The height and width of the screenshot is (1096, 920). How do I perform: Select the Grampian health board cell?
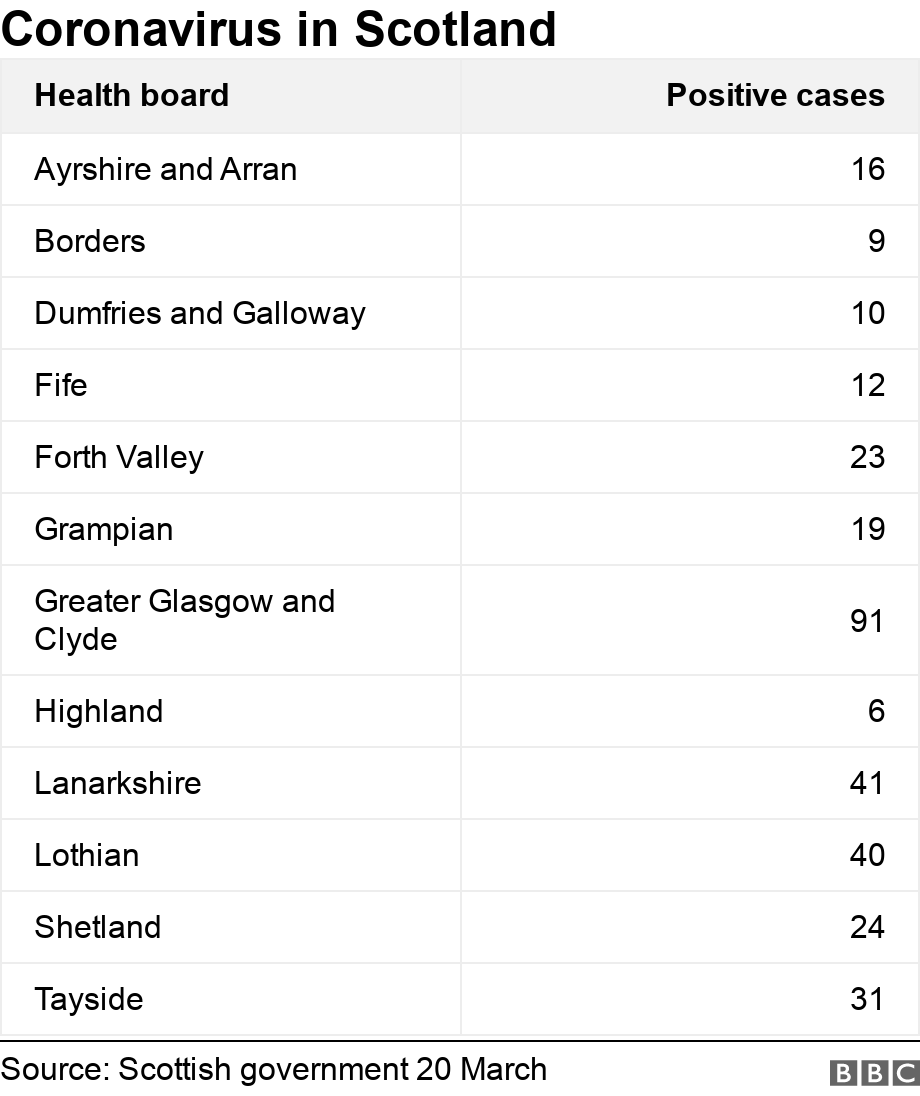(x=104, y=529)
